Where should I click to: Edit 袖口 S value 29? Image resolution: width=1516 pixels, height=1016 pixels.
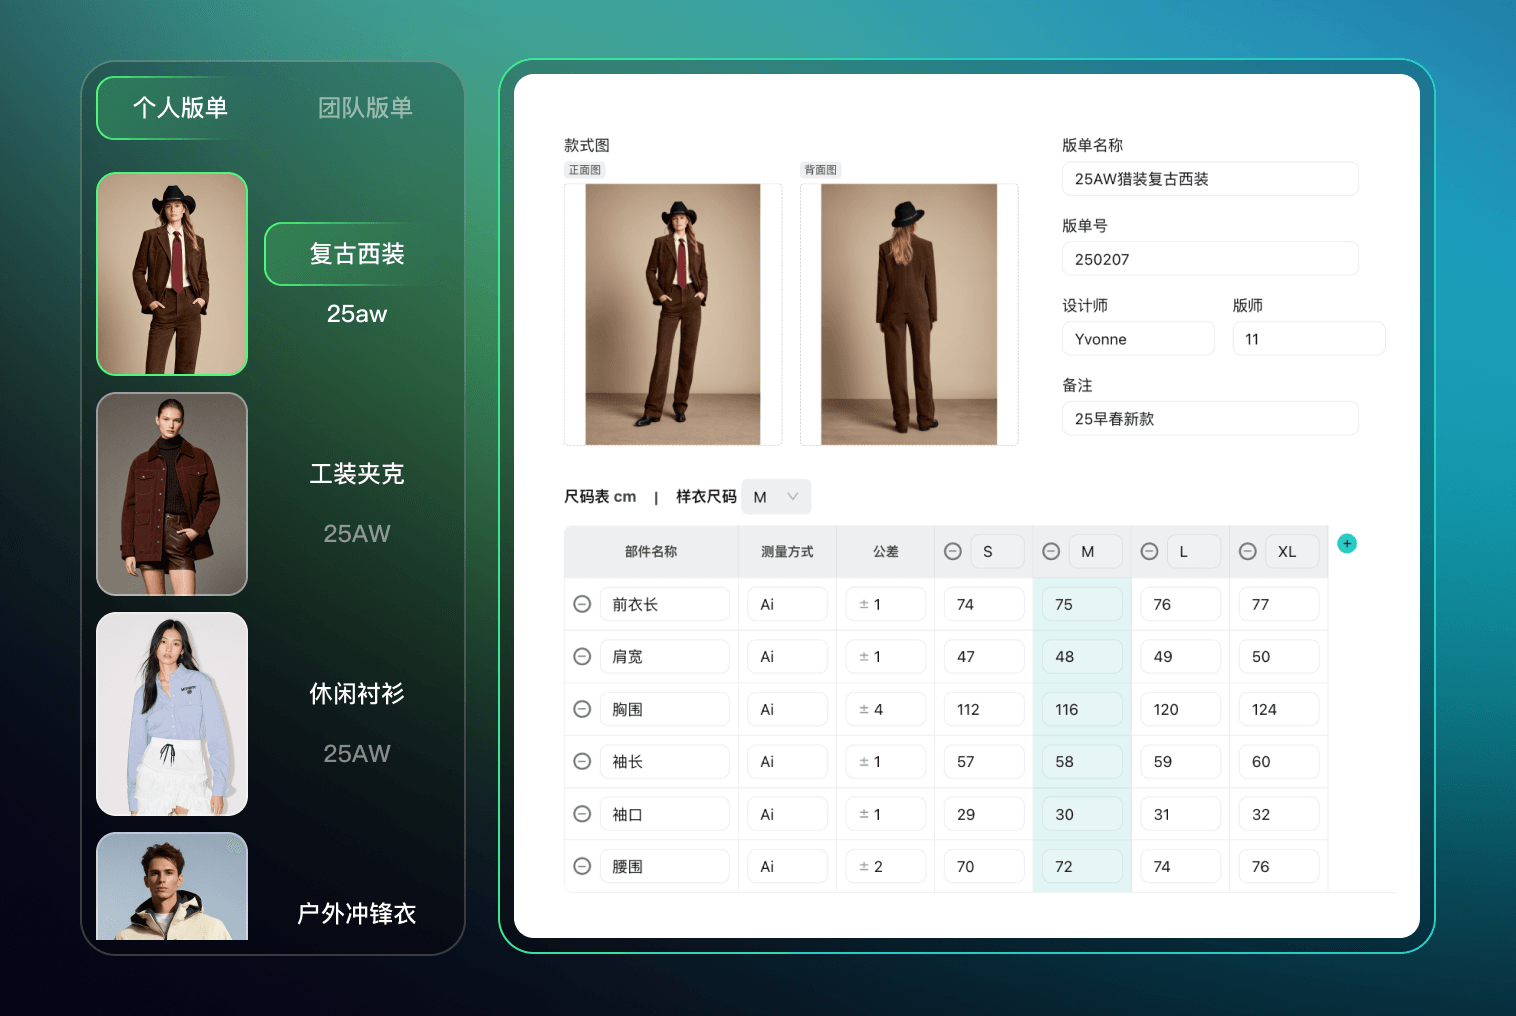click(984, 814)
